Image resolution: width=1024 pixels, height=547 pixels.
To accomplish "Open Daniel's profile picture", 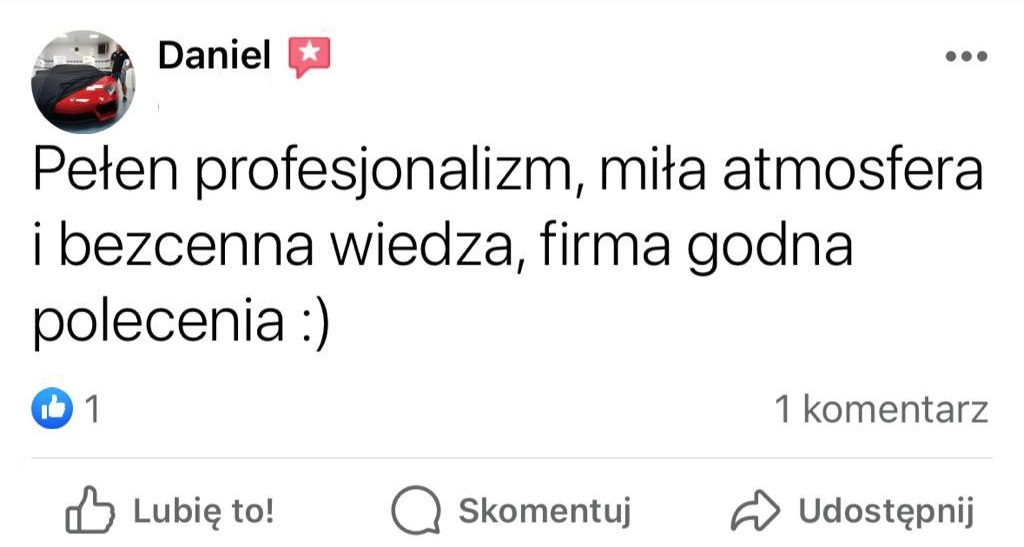I will point(83,83).
